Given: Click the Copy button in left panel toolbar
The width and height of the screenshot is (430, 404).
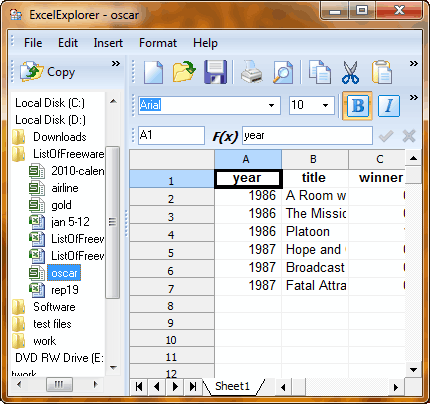Looking at the screenshot, I should pyautogui.click(x=47, y=72).
